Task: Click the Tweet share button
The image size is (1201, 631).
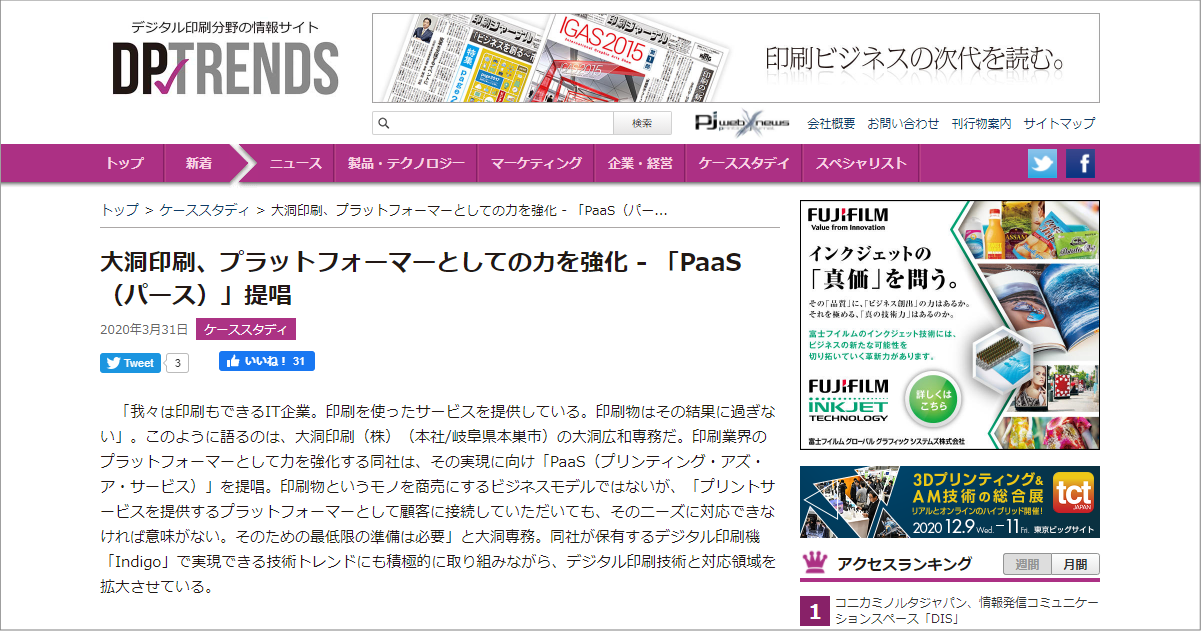Action: [x=130, y=363]
